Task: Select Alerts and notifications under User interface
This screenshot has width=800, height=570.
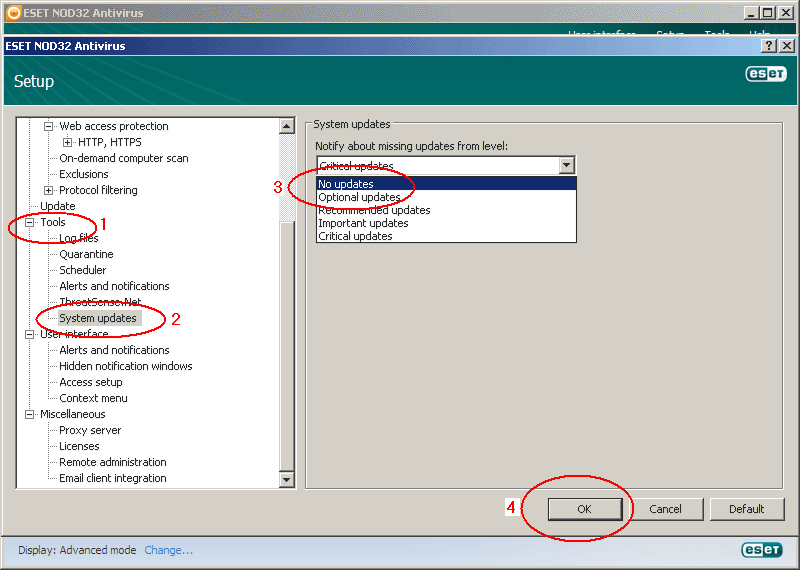Action: [x=114, y=350]
